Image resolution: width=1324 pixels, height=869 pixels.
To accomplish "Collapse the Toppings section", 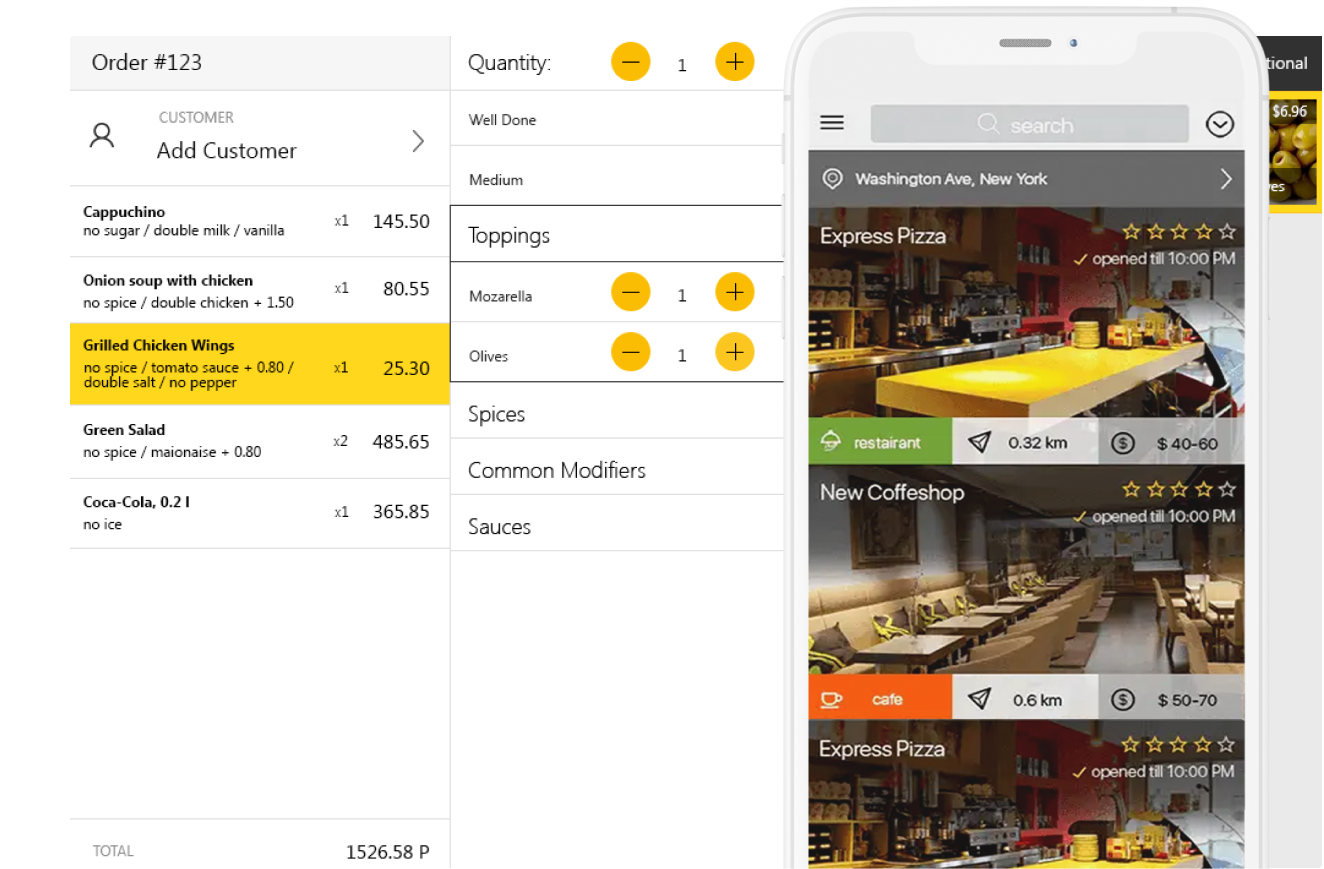I will 616,235.
